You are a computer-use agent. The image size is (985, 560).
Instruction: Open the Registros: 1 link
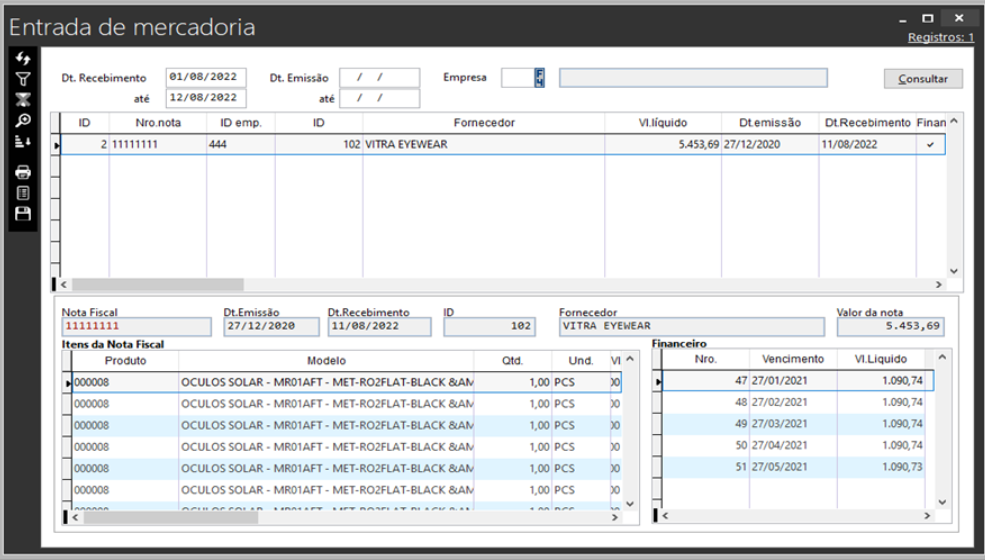click(940, 37)
